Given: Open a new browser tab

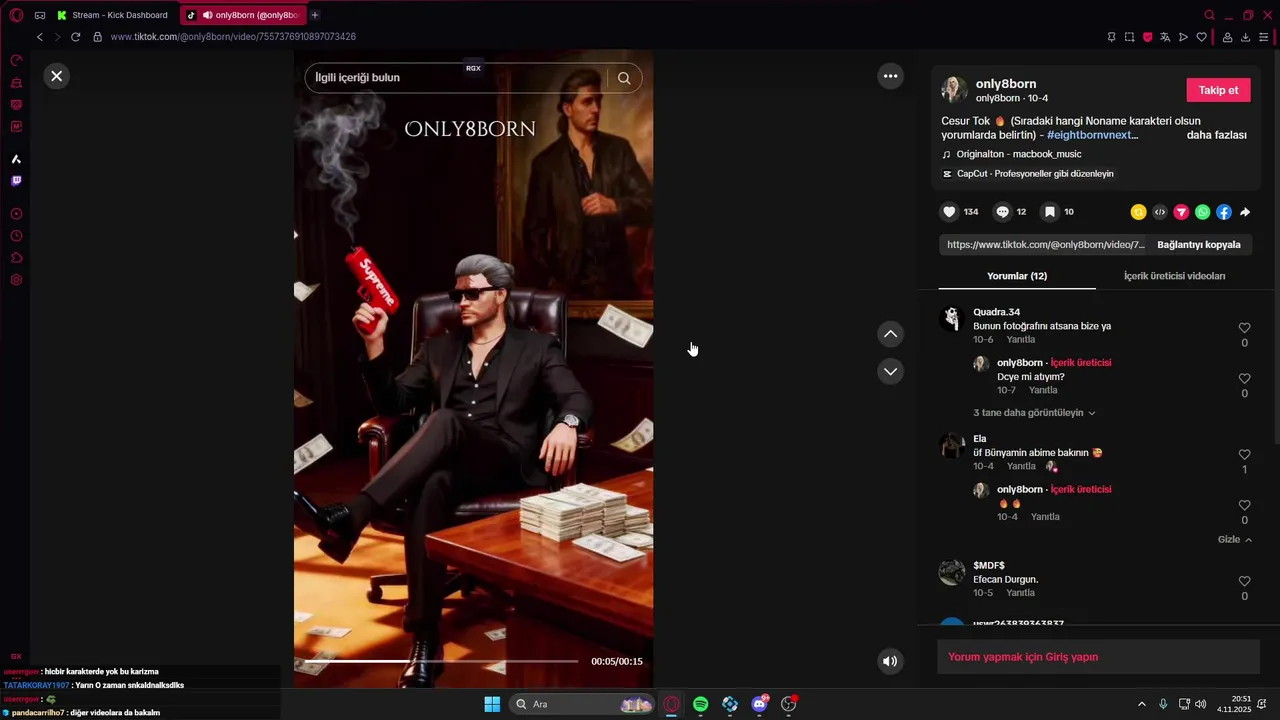Looking at the screenshot, I should [x=315, y=15].
